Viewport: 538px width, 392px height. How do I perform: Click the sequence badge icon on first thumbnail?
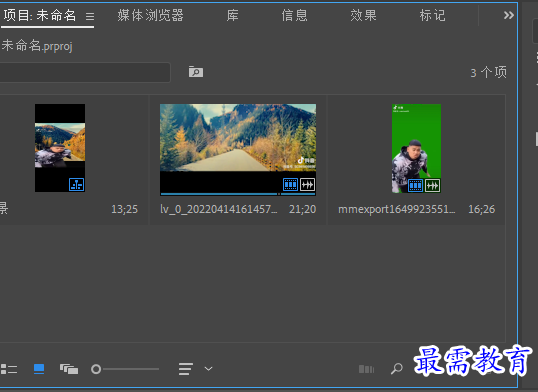pos(77,184)
